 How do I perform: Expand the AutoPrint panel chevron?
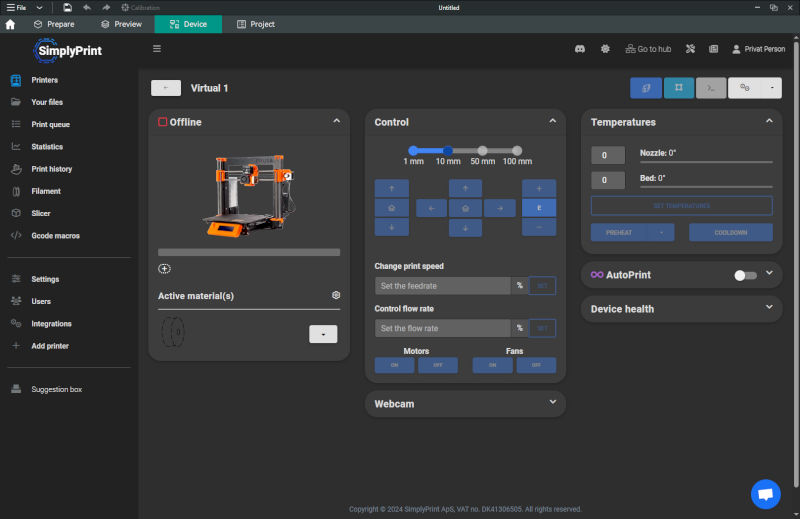pyautogui.click(x=769, y=274)
